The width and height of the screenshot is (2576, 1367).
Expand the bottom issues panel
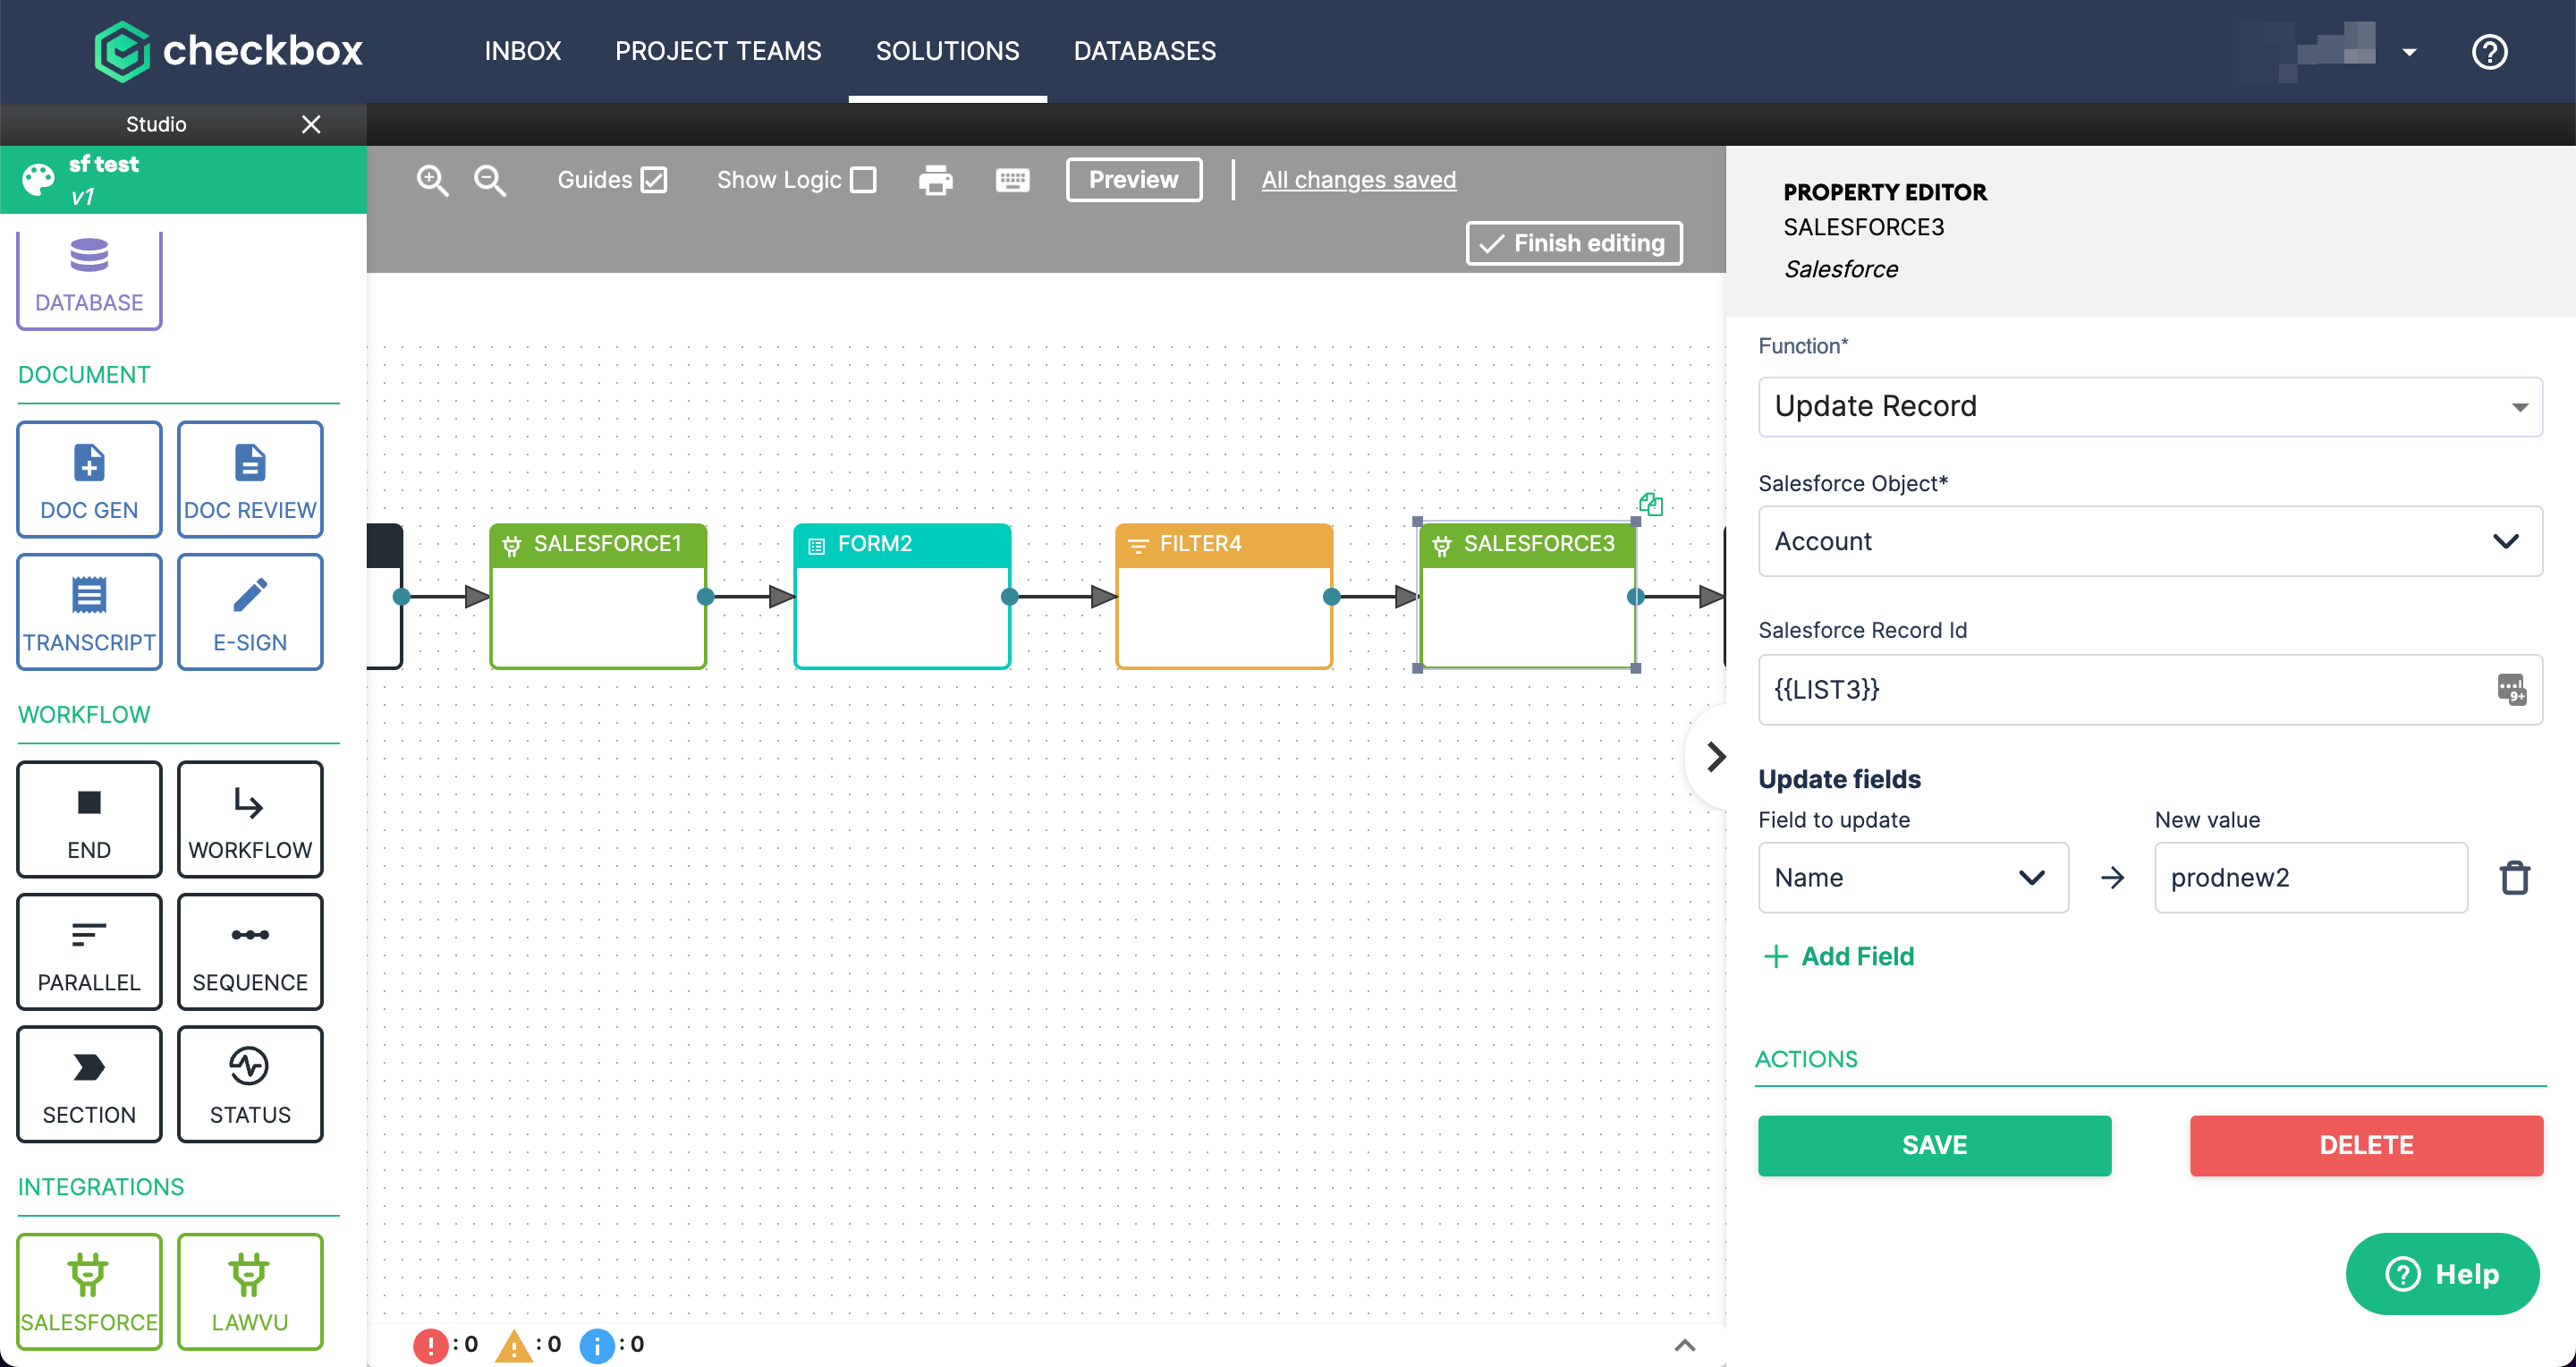click(1685, 1345)
